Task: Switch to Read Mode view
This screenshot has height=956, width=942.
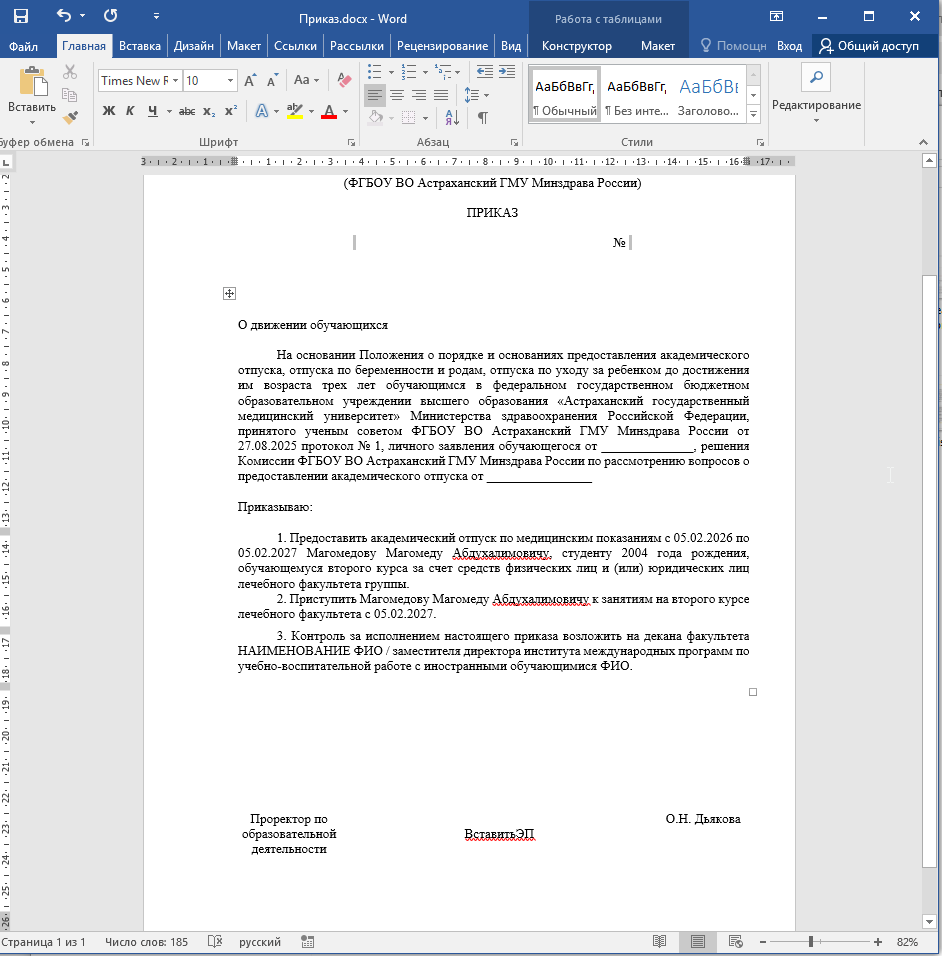Action: point(659,942)
